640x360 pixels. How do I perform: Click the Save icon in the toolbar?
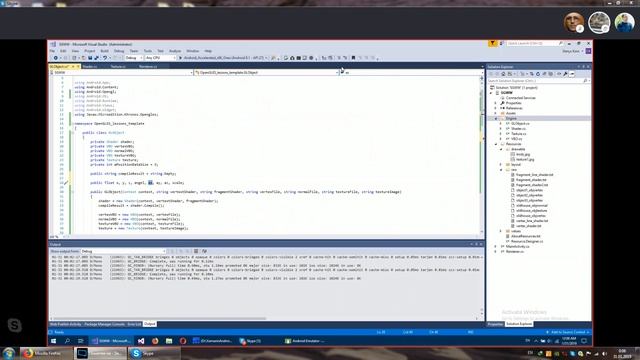[x=90, y=58]
